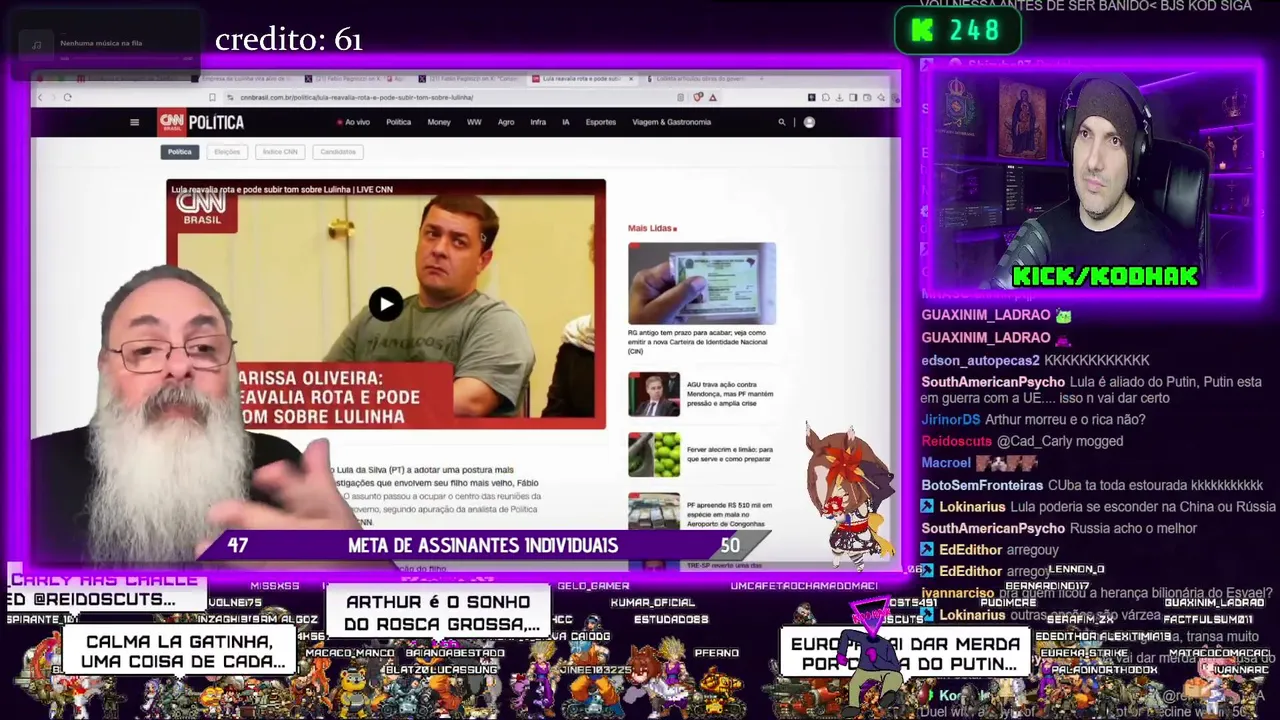Open 'Política' in CNN top navigation
Viewport: 1280px width, 720px height.
click(398, 122)
